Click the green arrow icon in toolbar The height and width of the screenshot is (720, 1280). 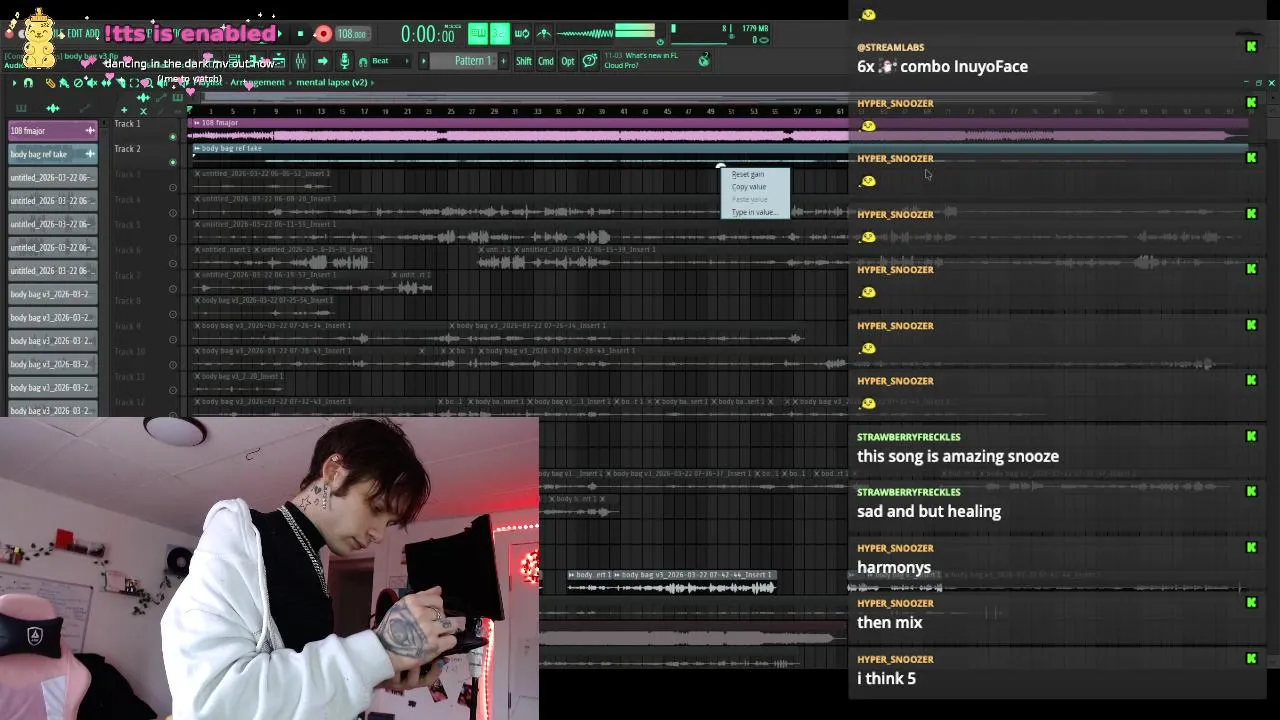[322, 61]
